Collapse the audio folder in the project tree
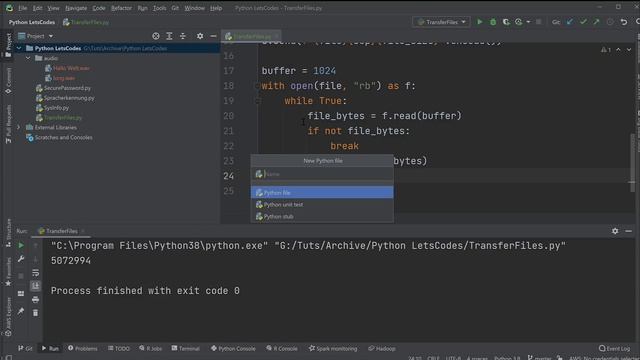Viewport: 640px width, 360px height. pyautogui.click(x=28, y=58)
